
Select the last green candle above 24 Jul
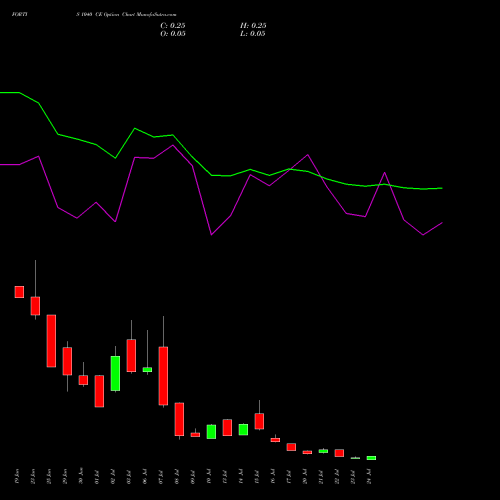[x=371, y=458]
